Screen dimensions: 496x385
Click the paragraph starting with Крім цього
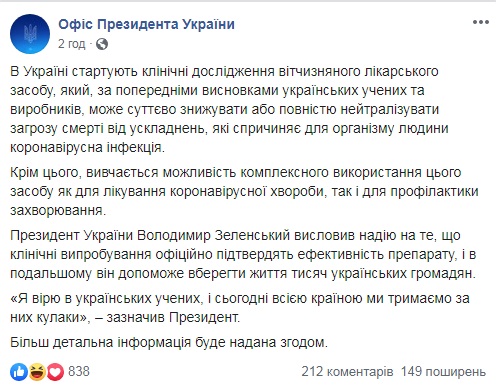(244, 192)
